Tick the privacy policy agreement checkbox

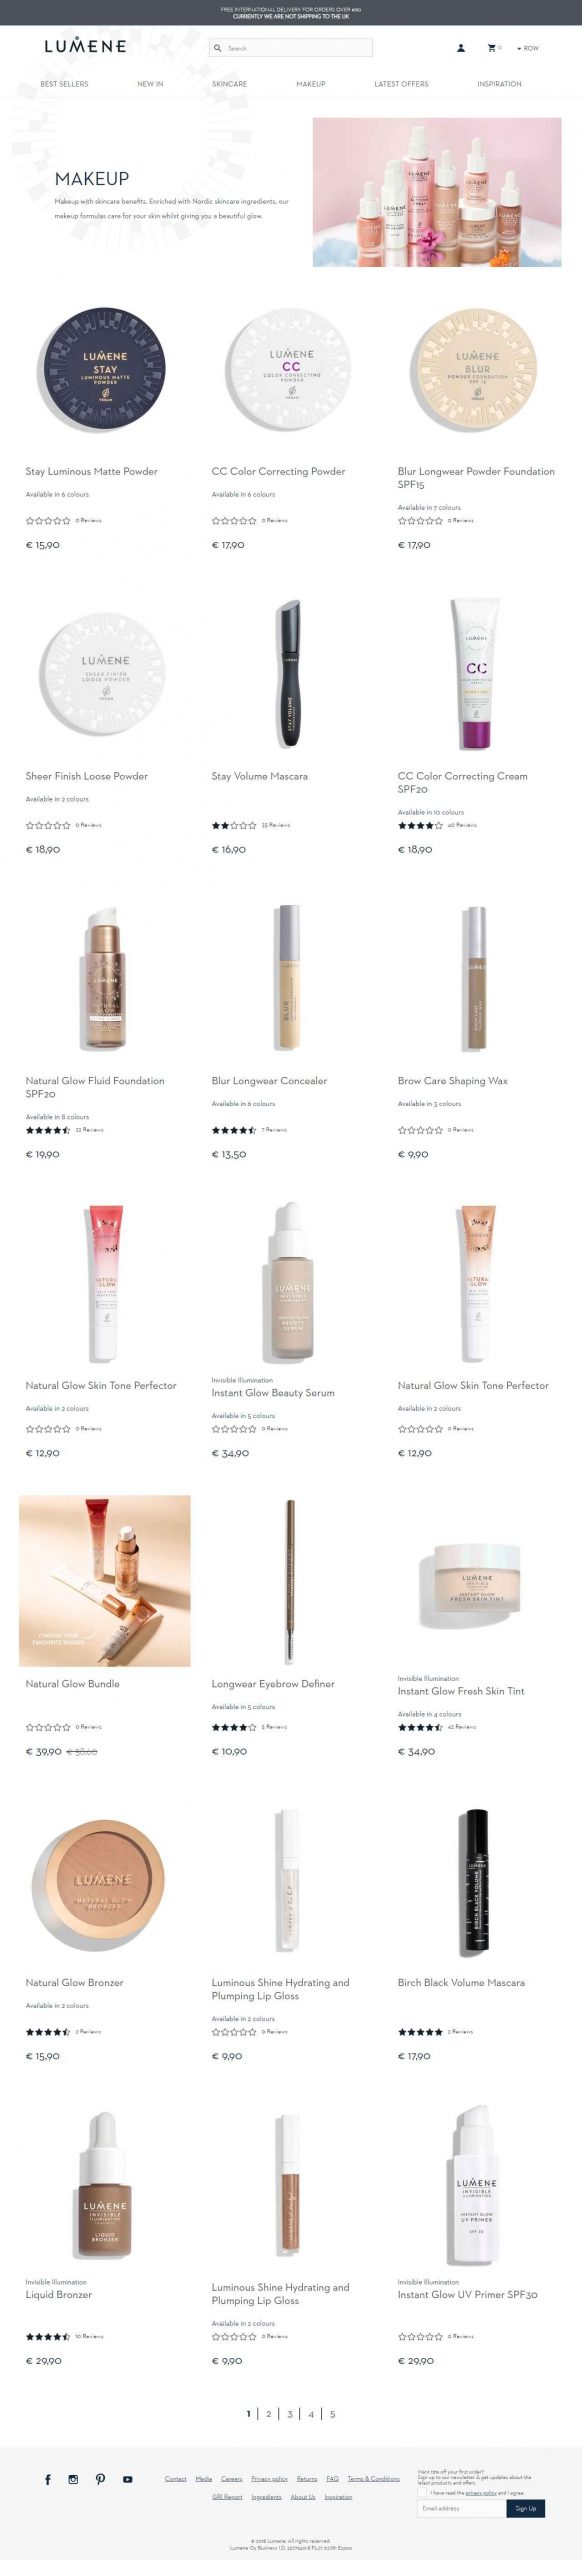tap(423, 2493)
